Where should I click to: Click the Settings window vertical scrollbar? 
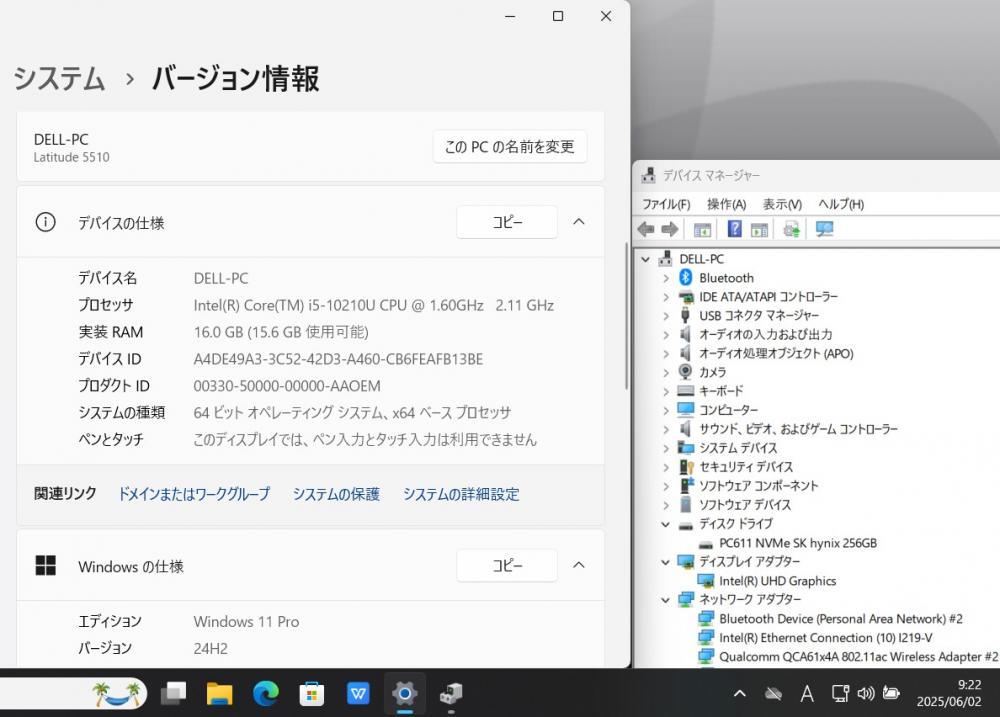point(626,316)
